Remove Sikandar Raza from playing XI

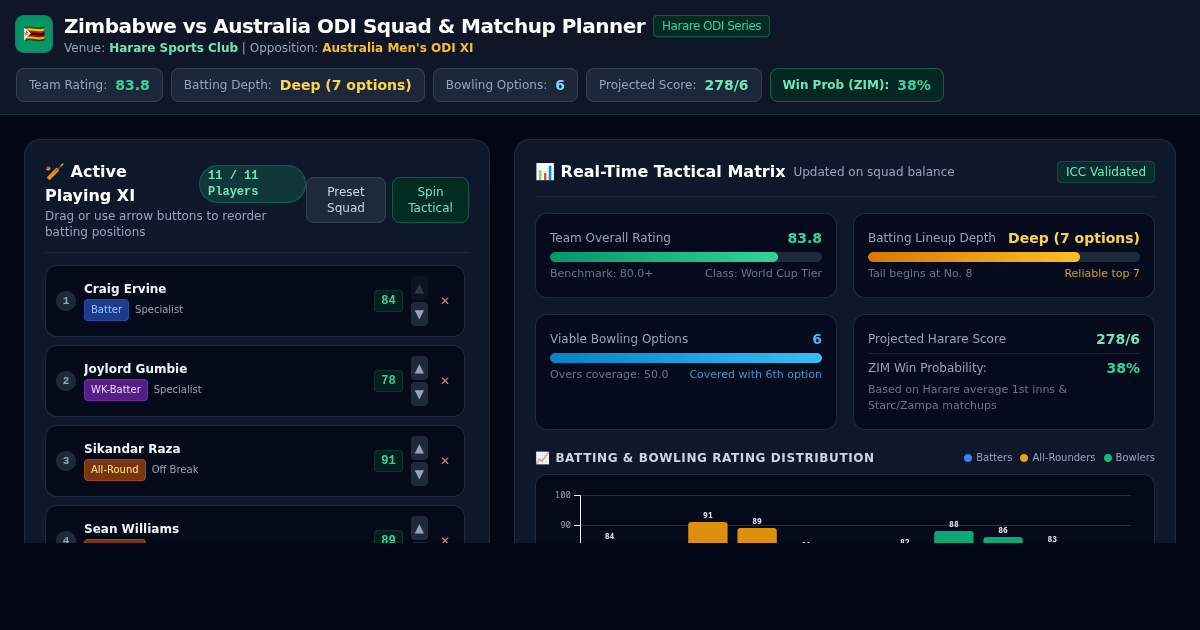click(445, 461)
